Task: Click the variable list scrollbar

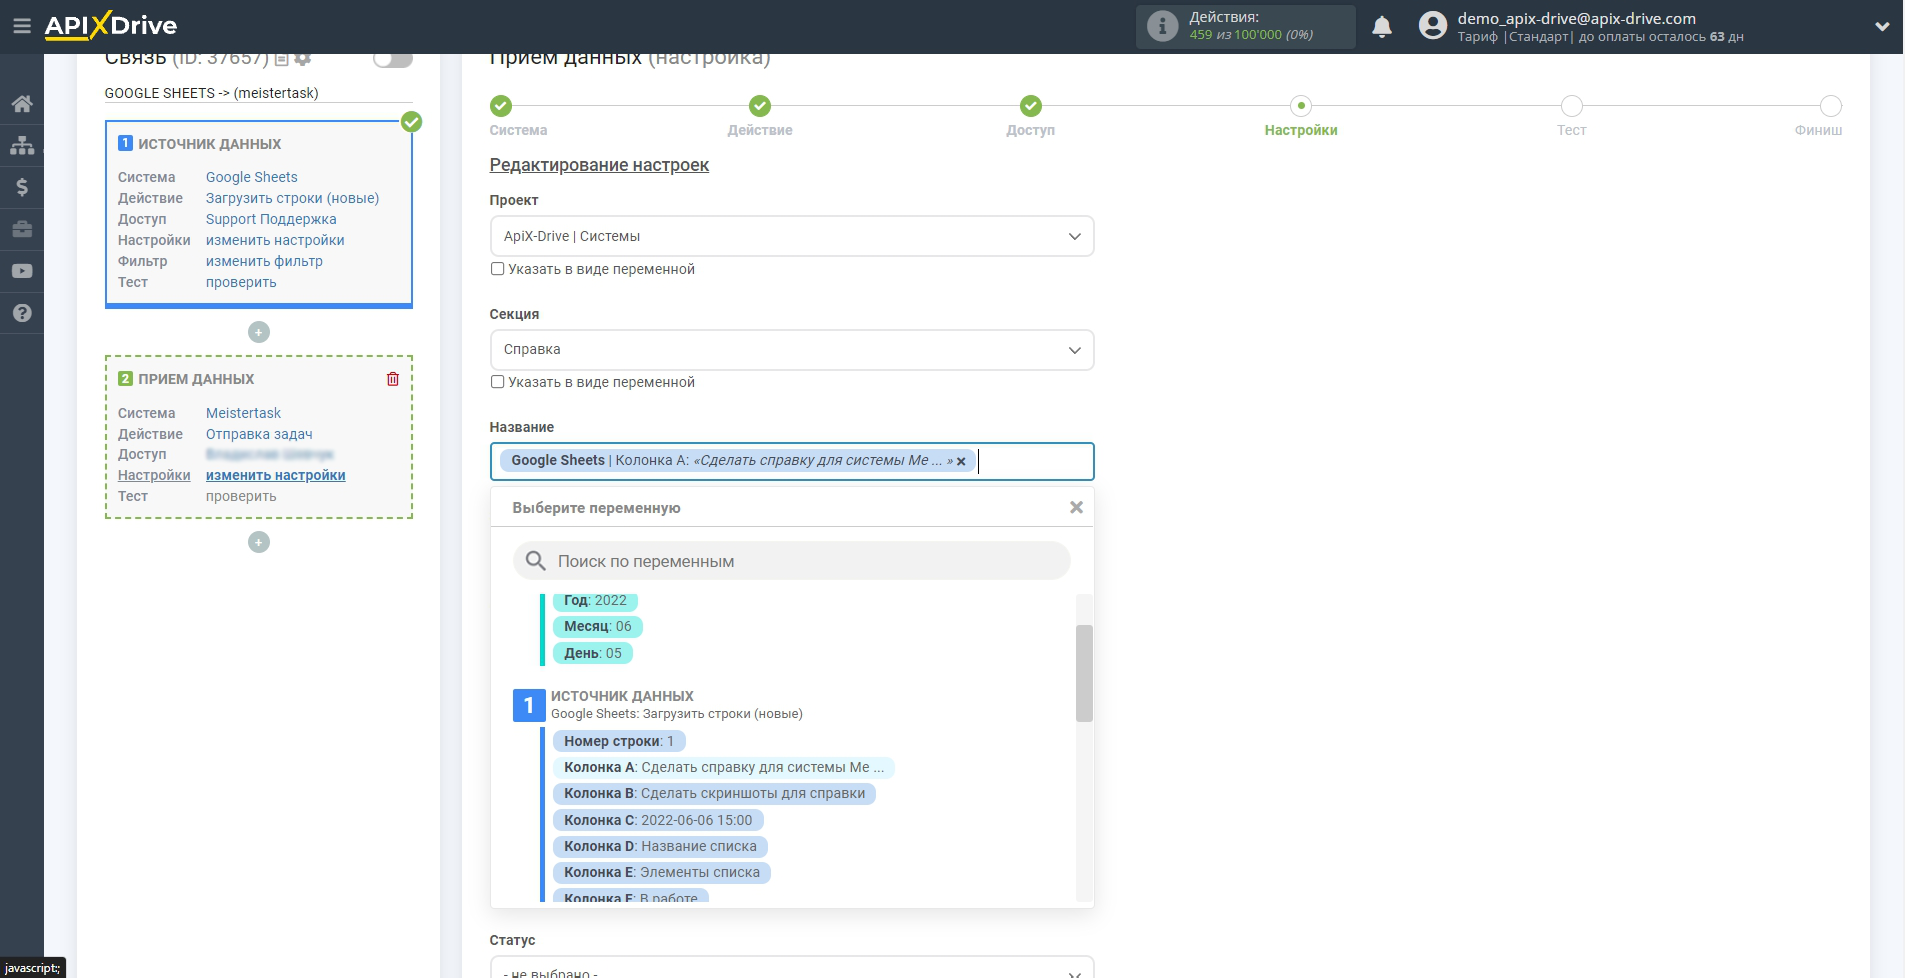Action: 1084,673
